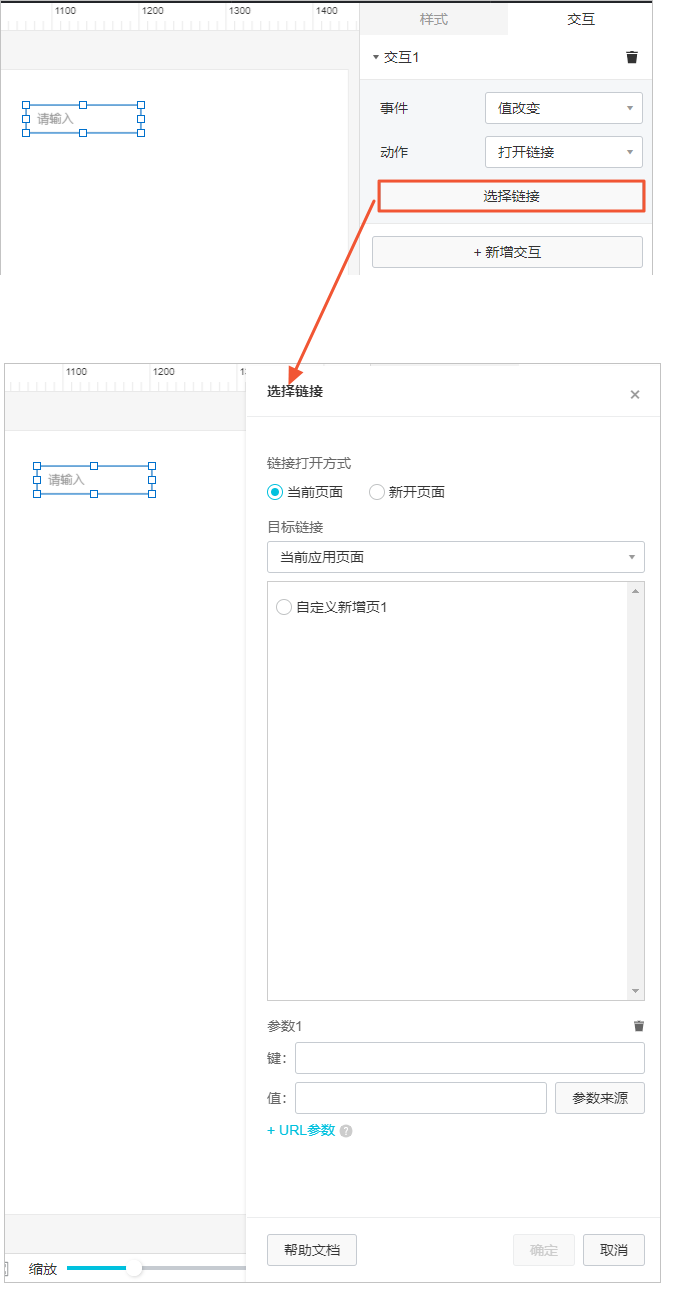
Task: Click the page list scrollbar down arrow
Action: pos(636,991)
